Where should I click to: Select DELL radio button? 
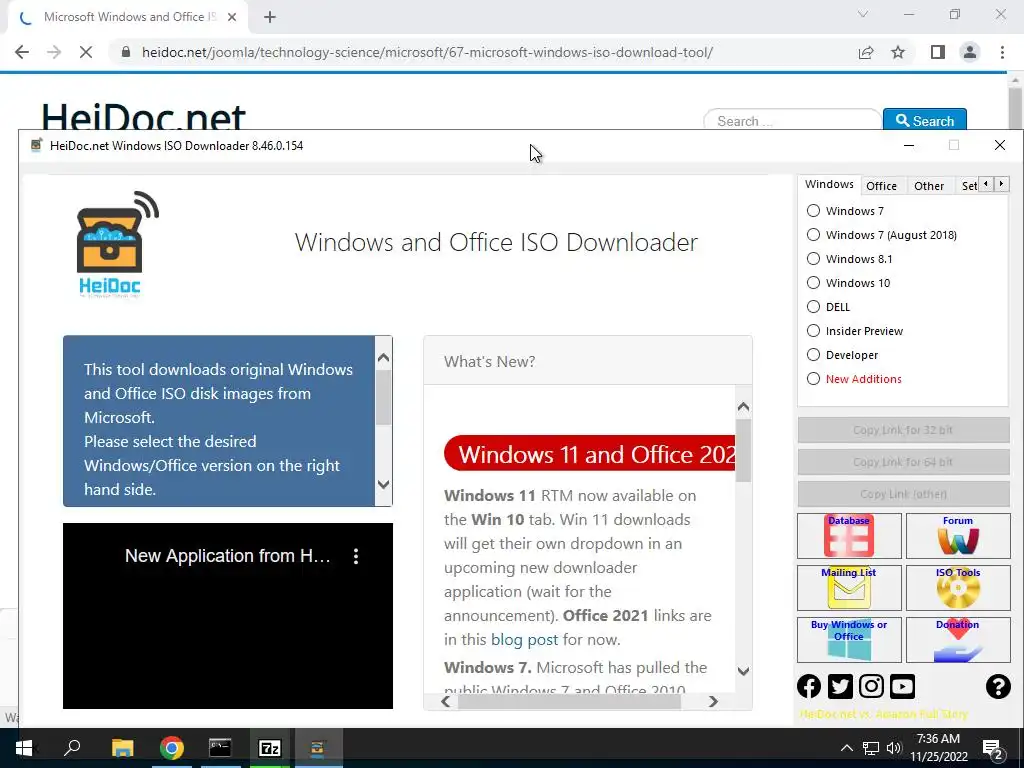point(813,307)
